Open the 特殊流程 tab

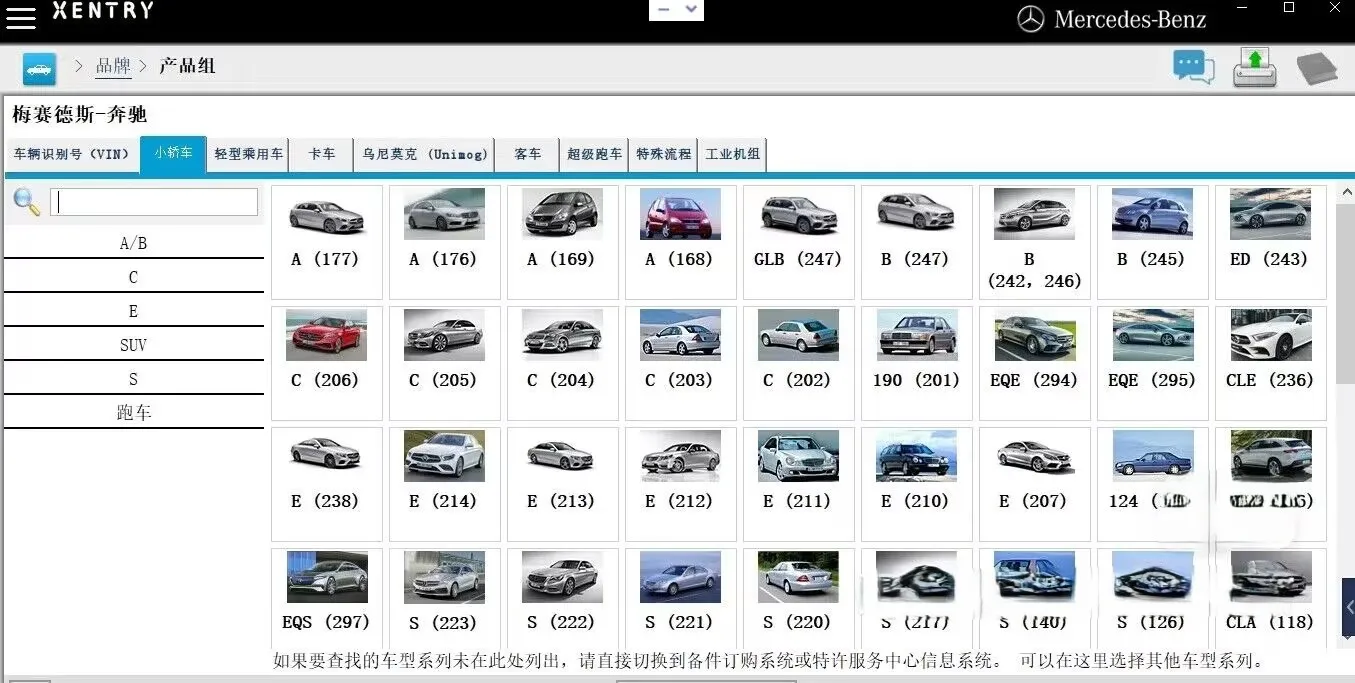[663, 155]
